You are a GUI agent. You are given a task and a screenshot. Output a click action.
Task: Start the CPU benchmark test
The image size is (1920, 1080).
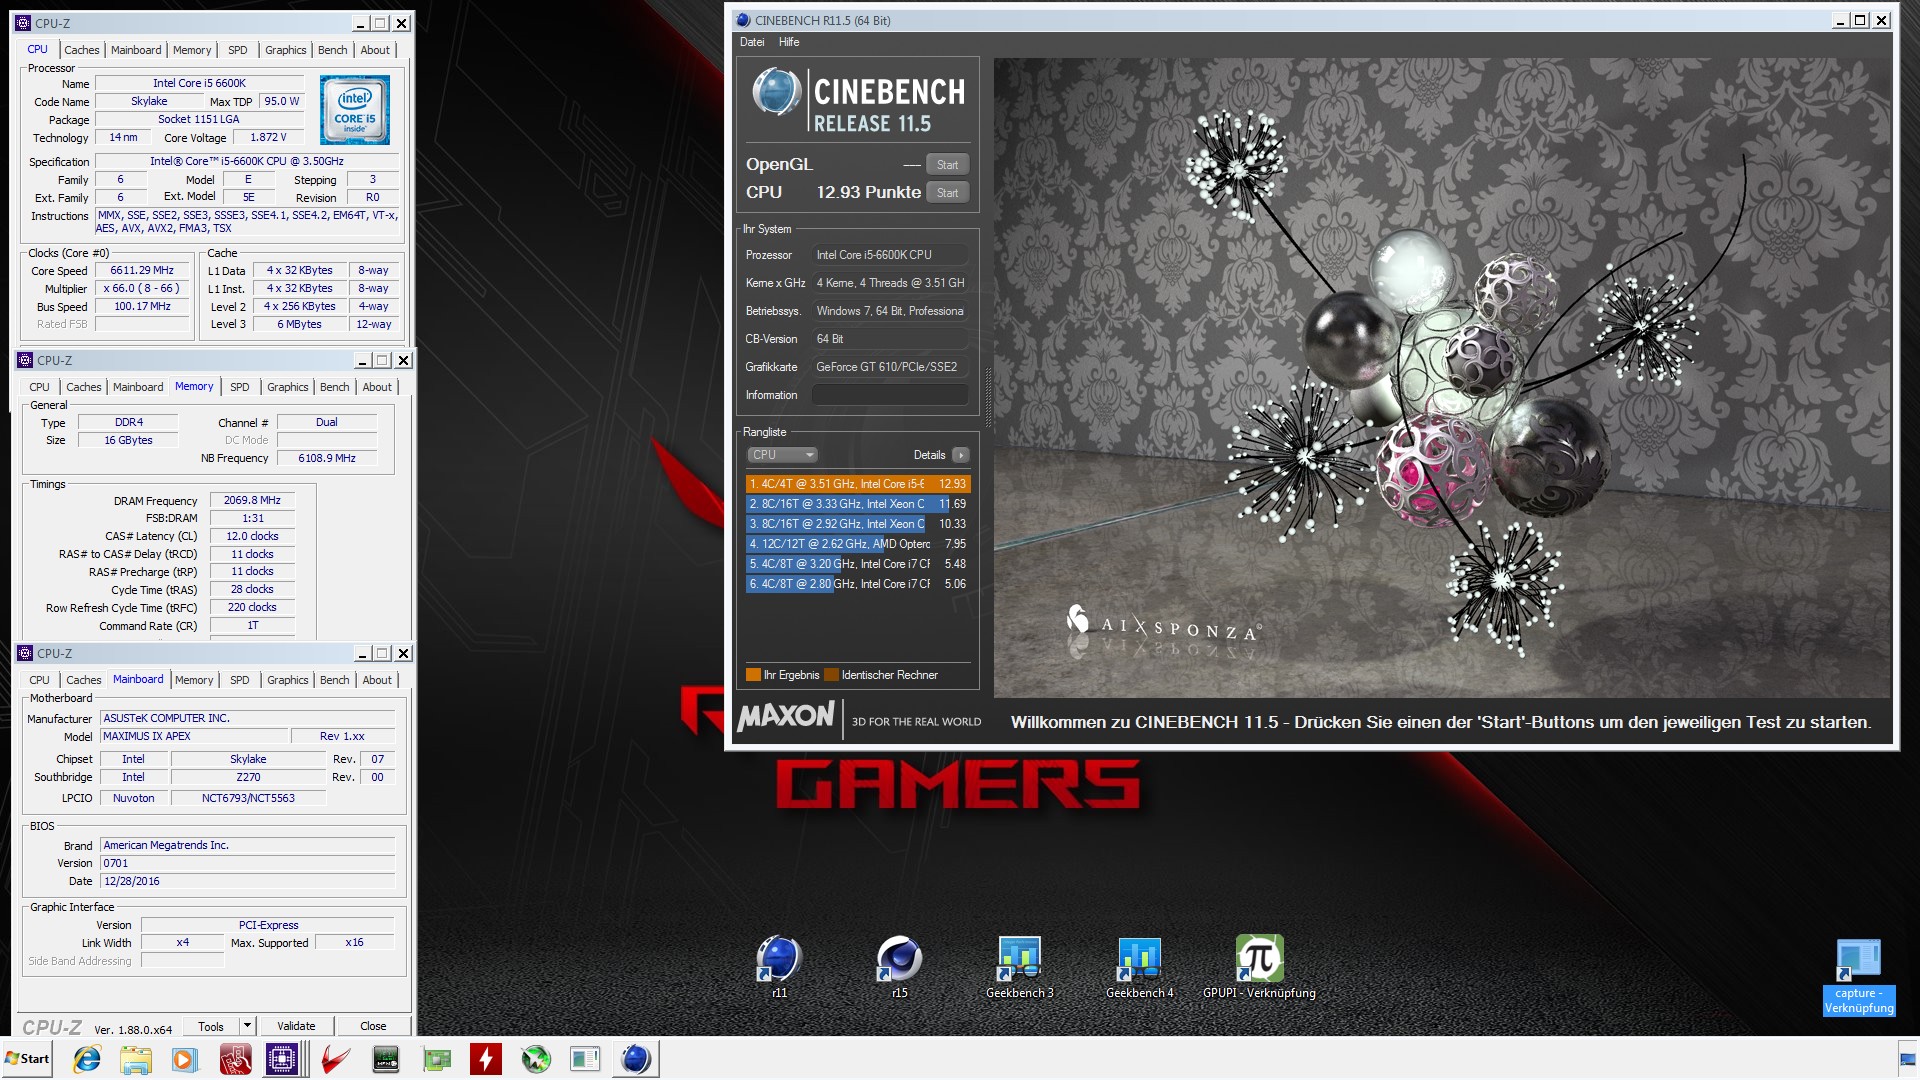pyautogui.click(x=947, y=193)
